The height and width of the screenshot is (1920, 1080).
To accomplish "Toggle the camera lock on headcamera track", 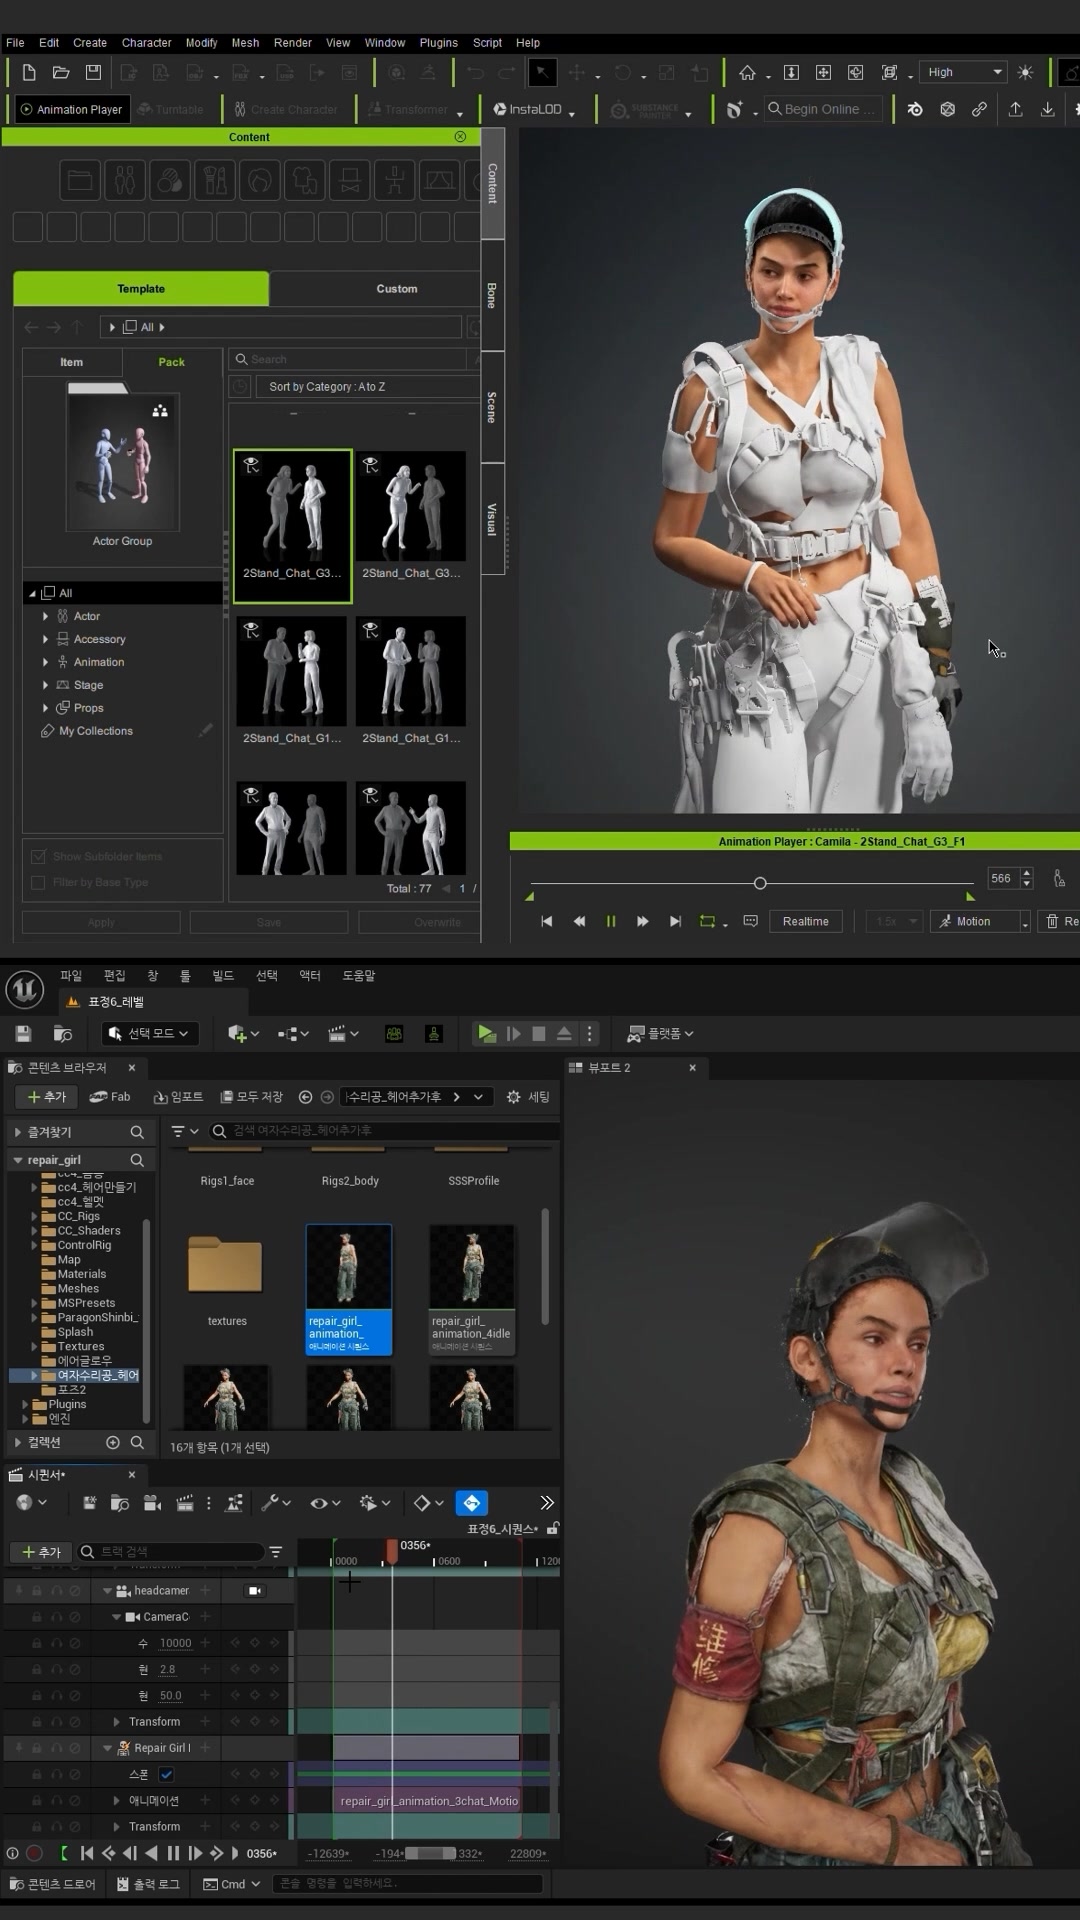I will [x=255, y=1590].
